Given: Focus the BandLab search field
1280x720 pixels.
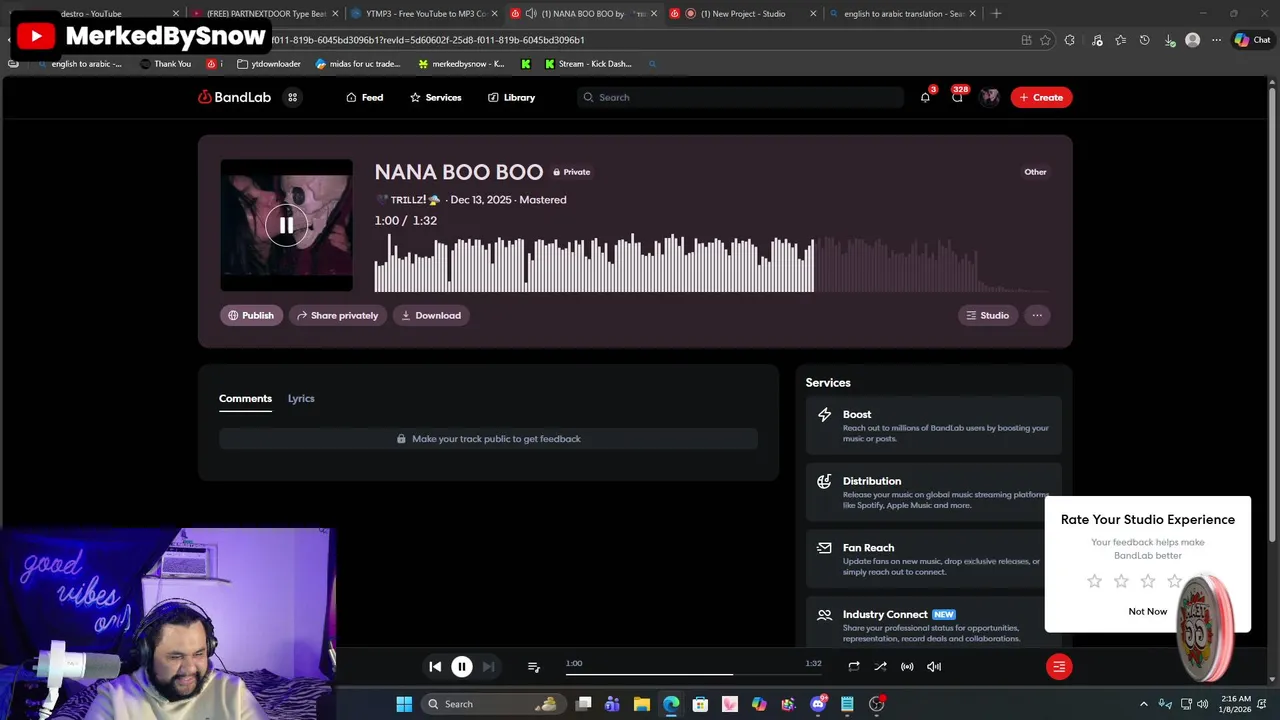Looking at the screenshot, I should (740, 97).
